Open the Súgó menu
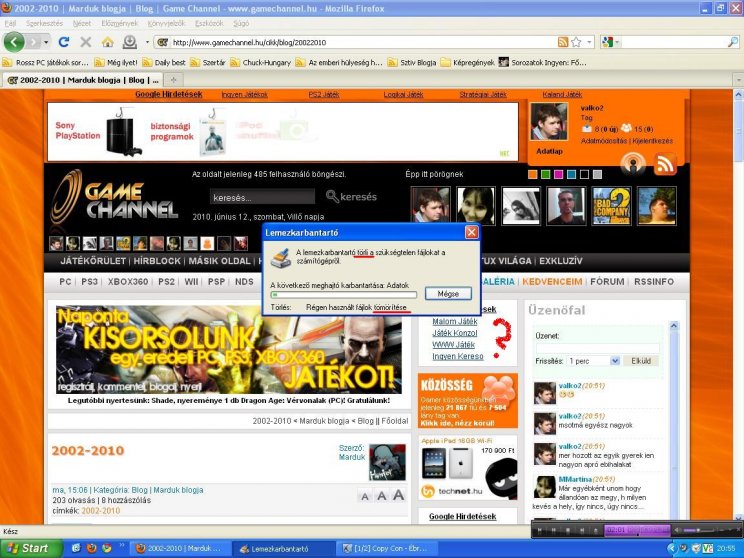Screen dimensions: 744x558 (x=241, y=23)
